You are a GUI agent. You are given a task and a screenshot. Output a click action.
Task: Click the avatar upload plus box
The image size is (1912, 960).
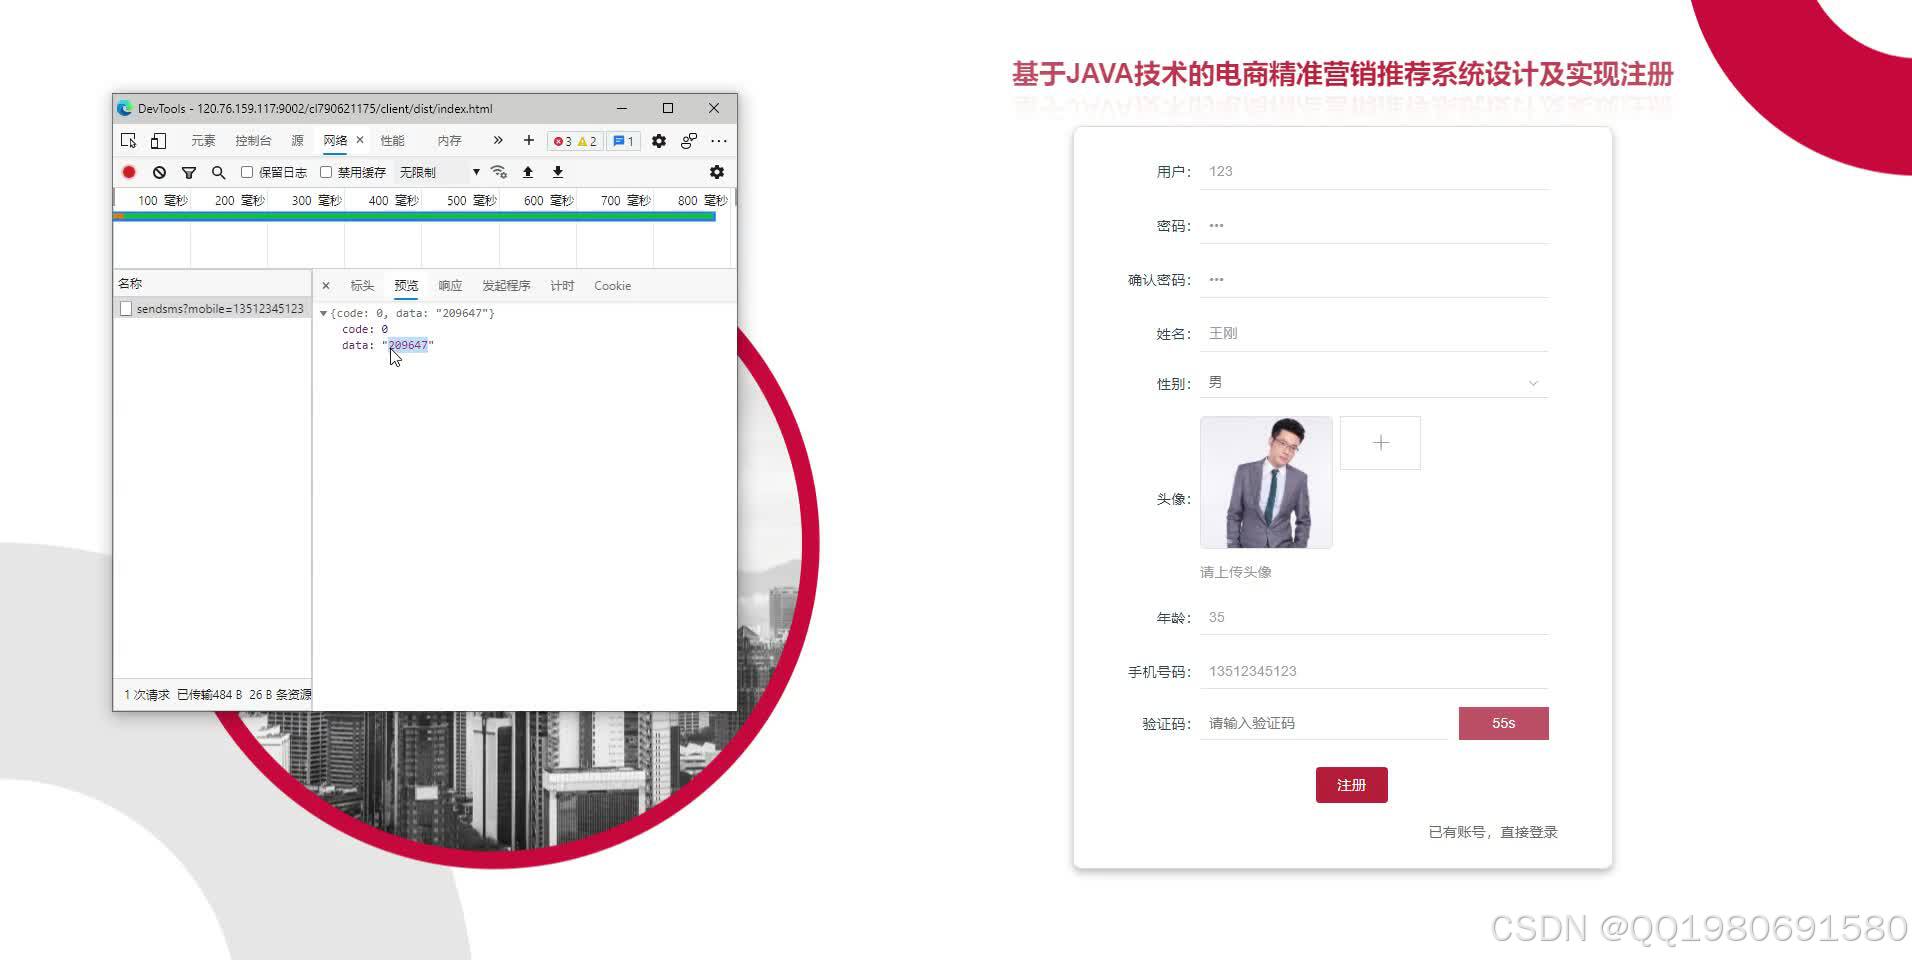pyautogui.click(x=1380, y=442)
